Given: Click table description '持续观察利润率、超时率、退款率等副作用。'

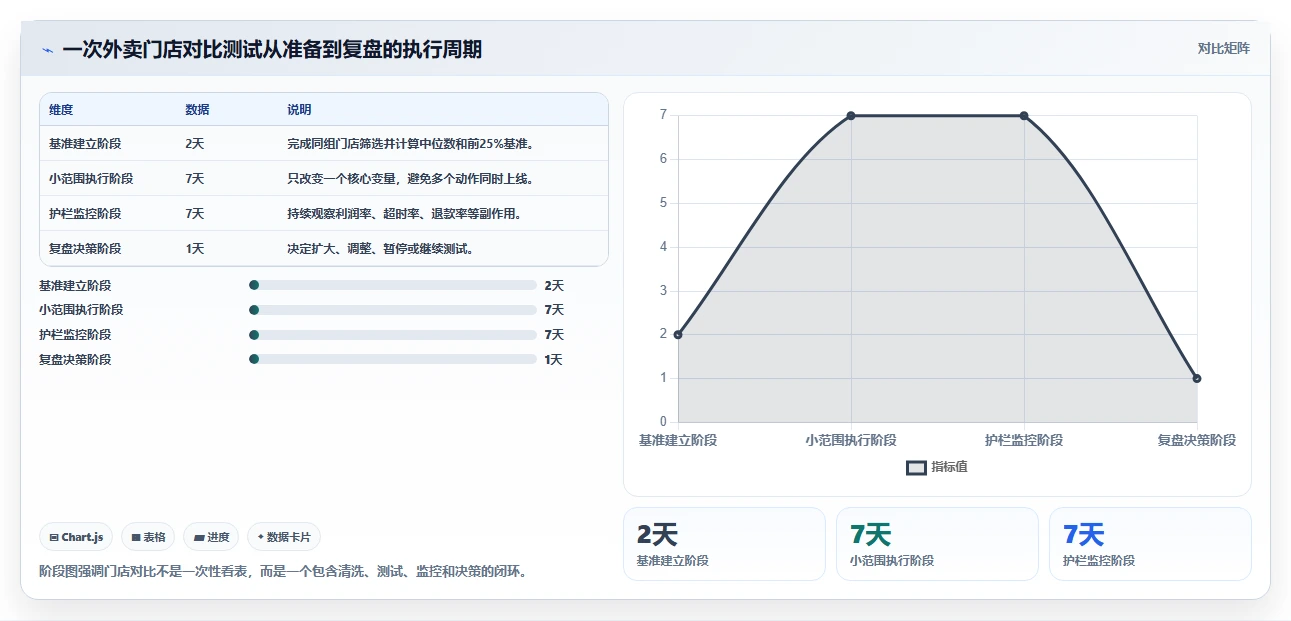Looking at the screenshot, I should click(x=405, y=213).
